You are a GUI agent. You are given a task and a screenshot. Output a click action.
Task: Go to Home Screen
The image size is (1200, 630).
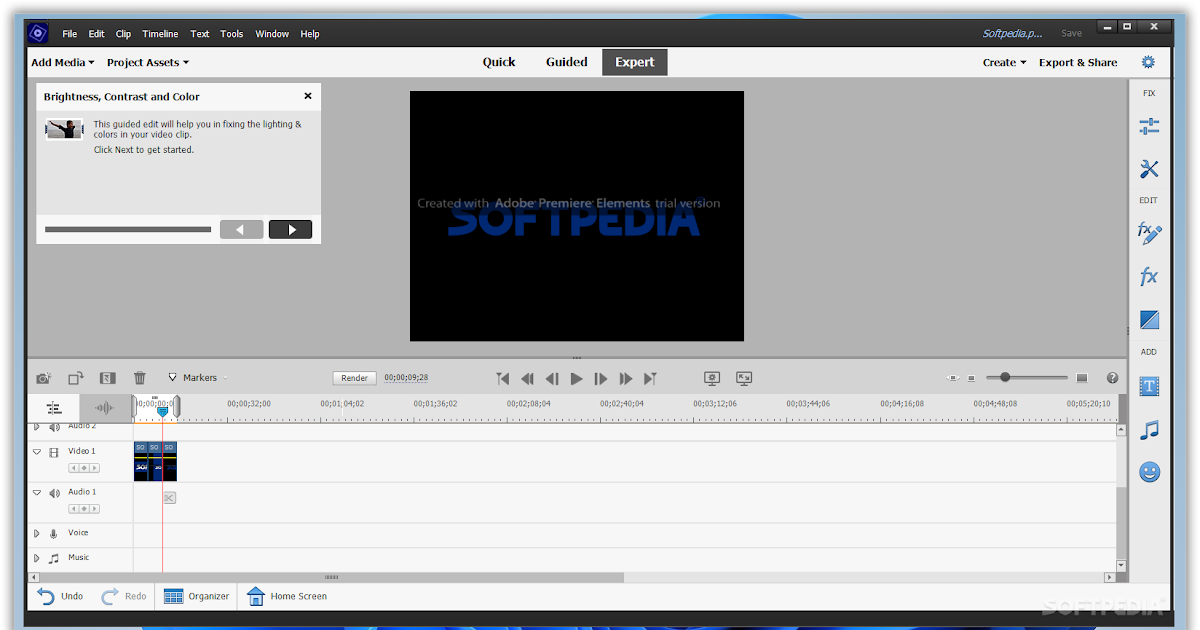(287, 596)
